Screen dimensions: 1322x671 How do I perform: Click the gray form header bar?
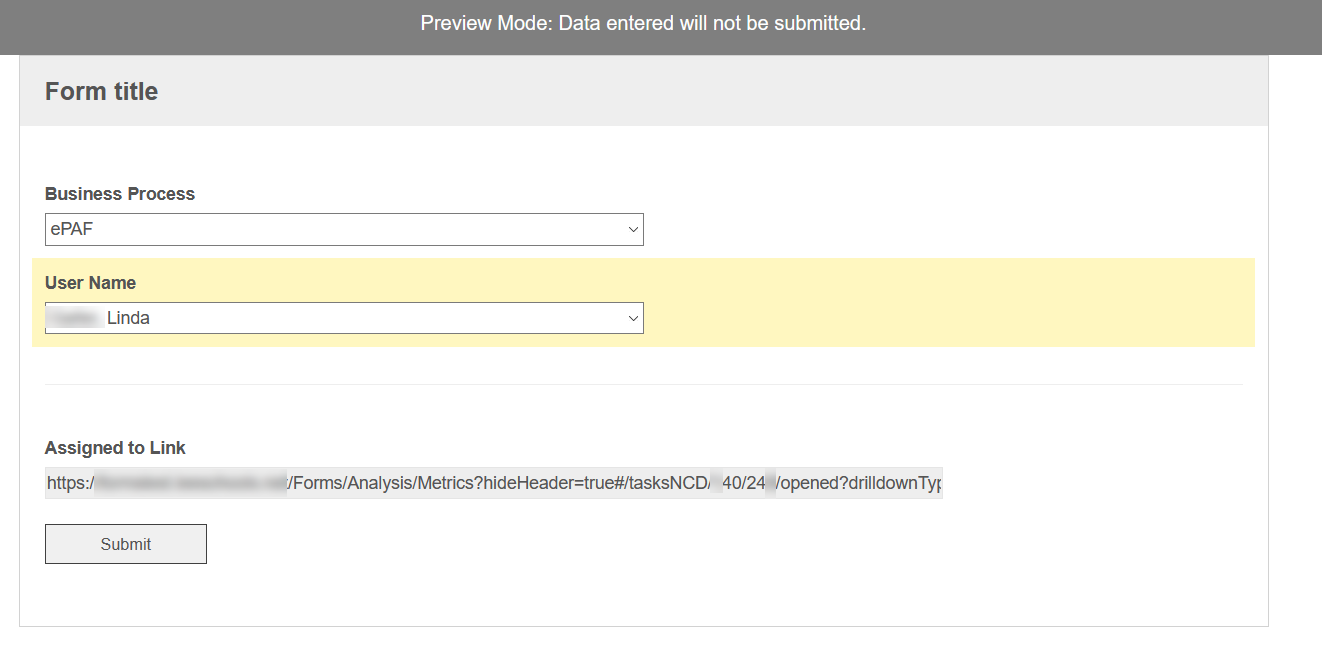(700, 91)
